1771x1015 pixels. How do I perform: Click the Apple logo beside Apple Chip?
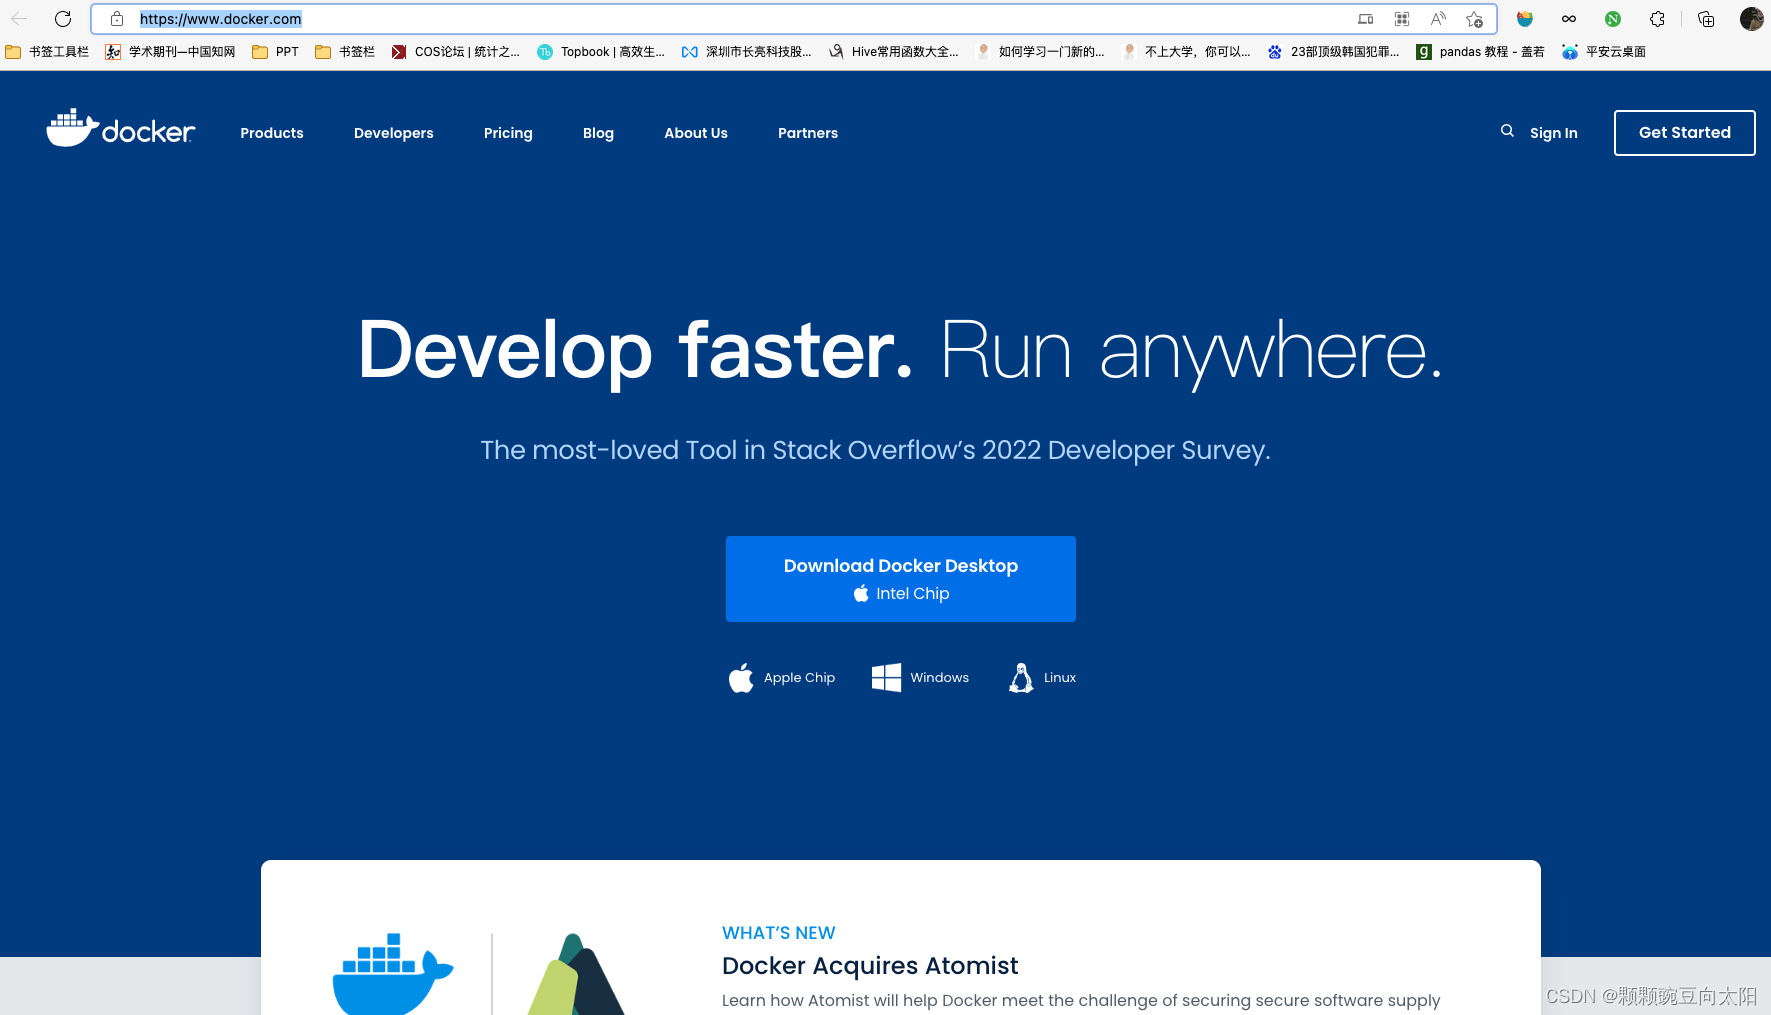[x=741, y=677]
